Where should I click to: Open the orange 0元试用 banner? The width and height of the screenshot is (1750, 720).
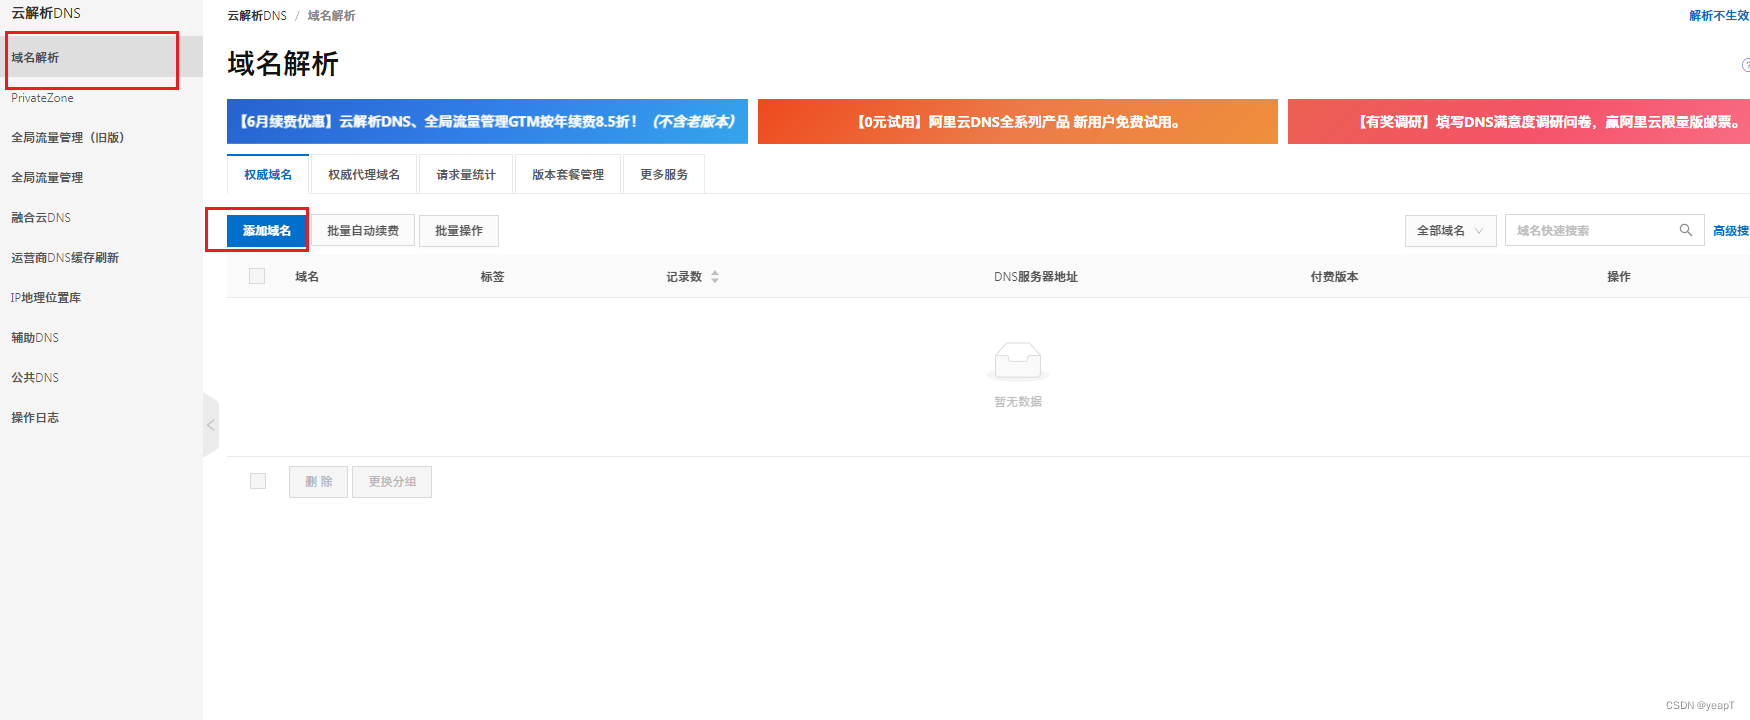coord(1018,121)
